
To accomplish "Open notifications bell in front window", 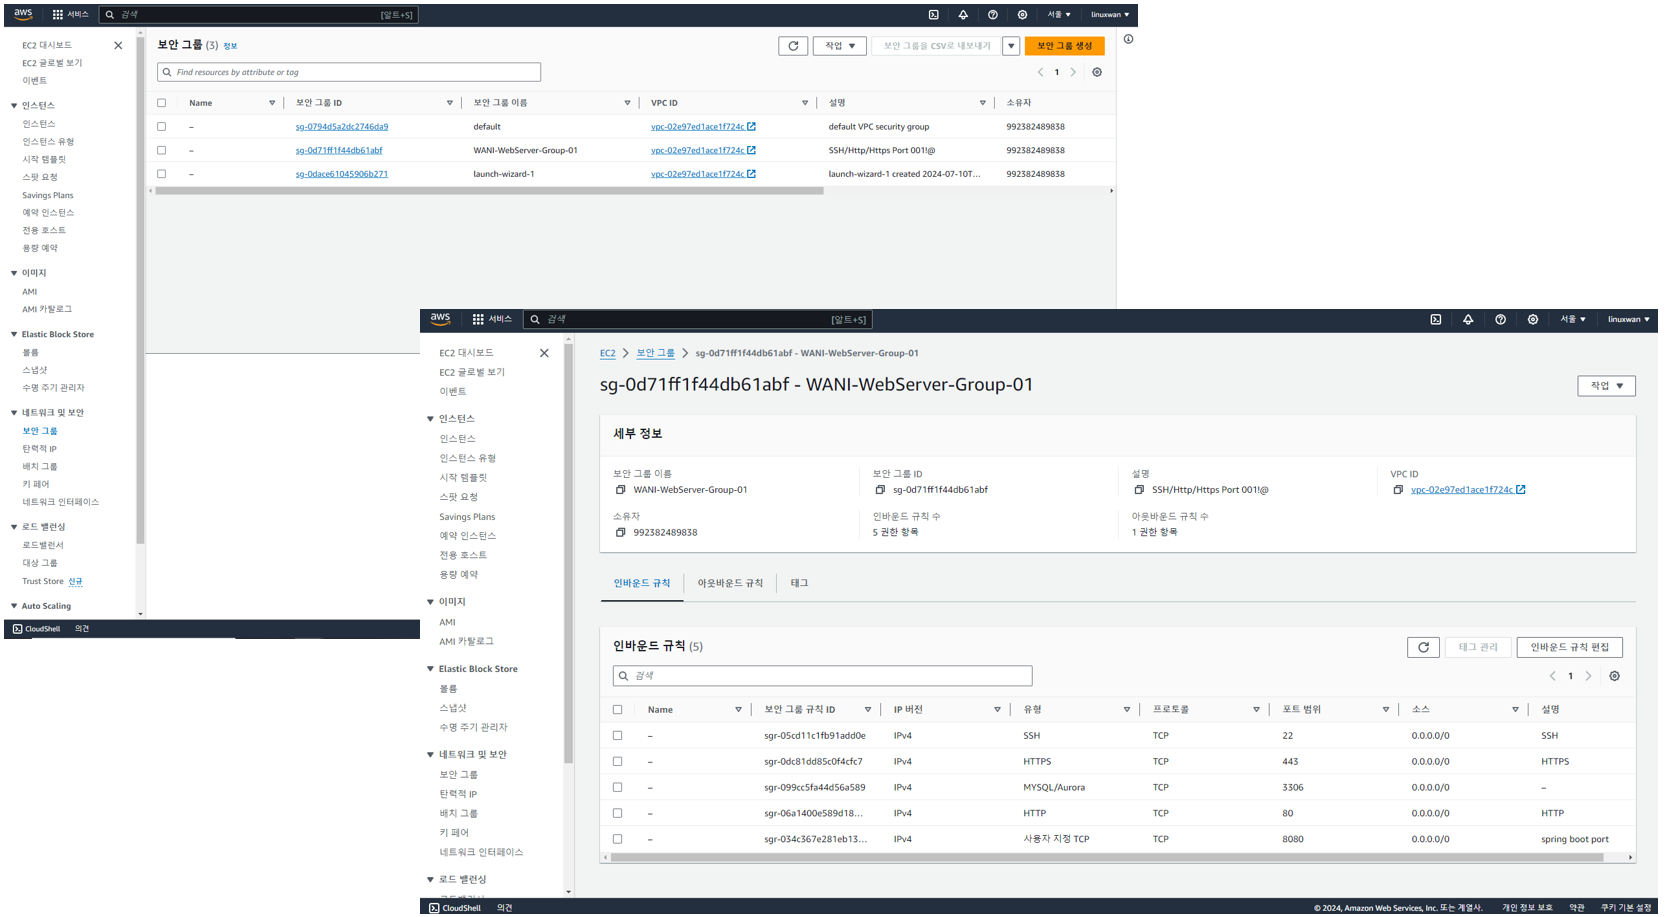I will [1468, 319].
